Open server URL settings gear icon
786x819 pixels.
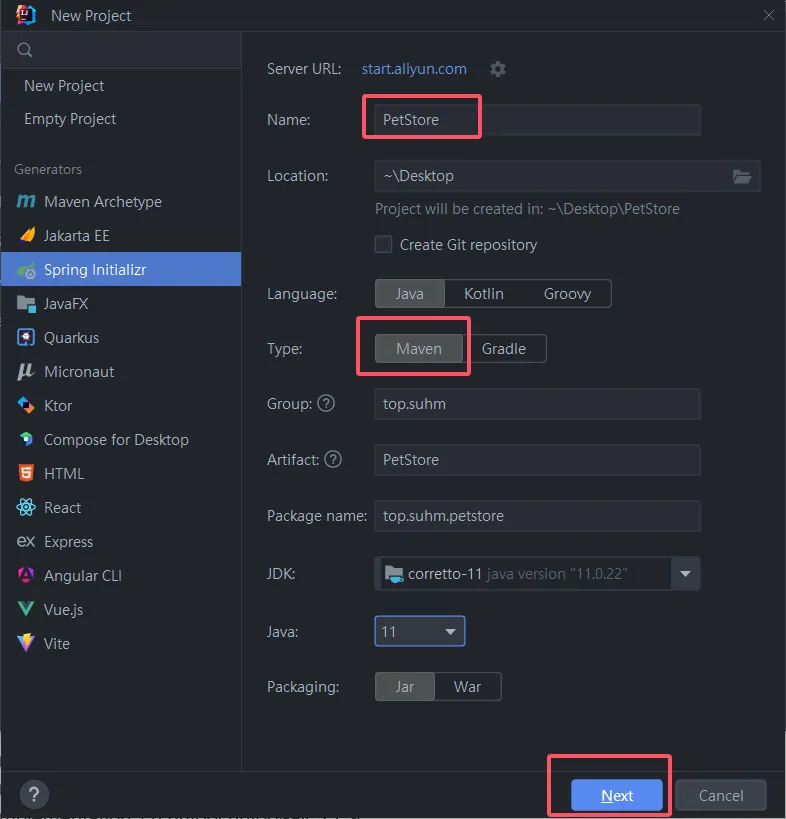(498, 69)
